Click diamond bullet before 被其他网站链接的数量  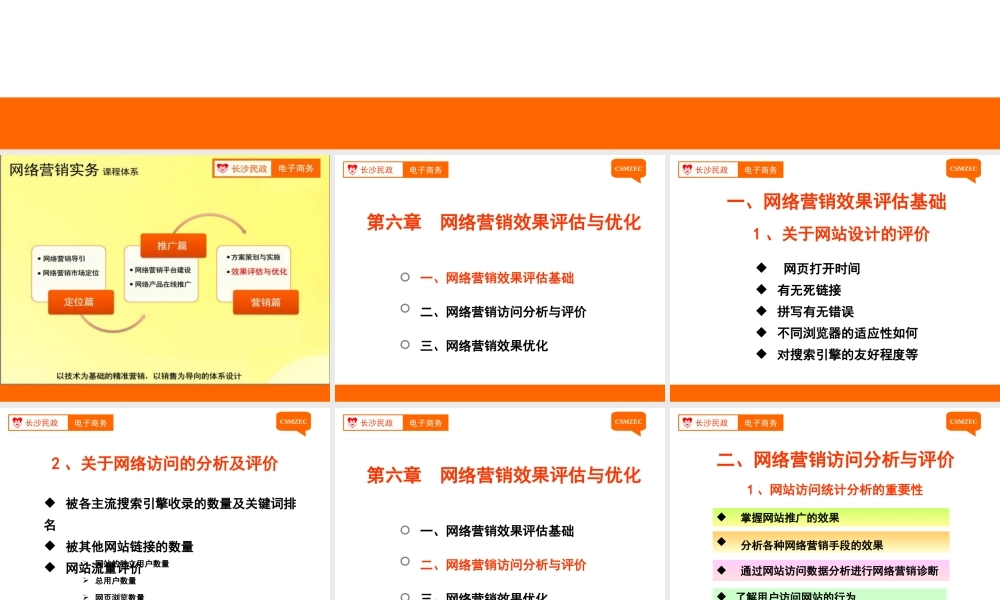(49, 546)
